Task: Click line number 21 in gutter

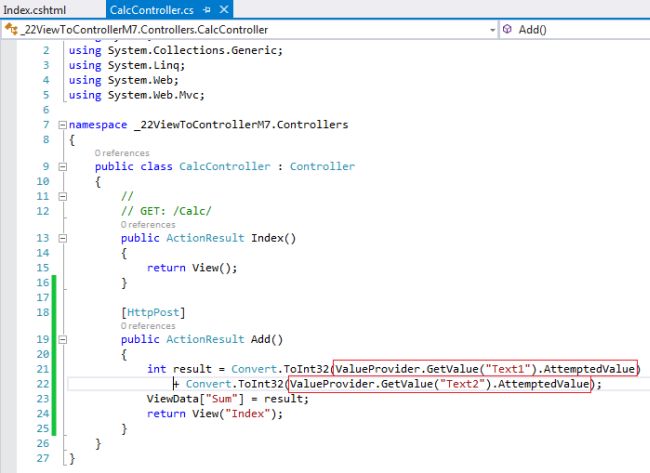Action: [x=43, y=369]
